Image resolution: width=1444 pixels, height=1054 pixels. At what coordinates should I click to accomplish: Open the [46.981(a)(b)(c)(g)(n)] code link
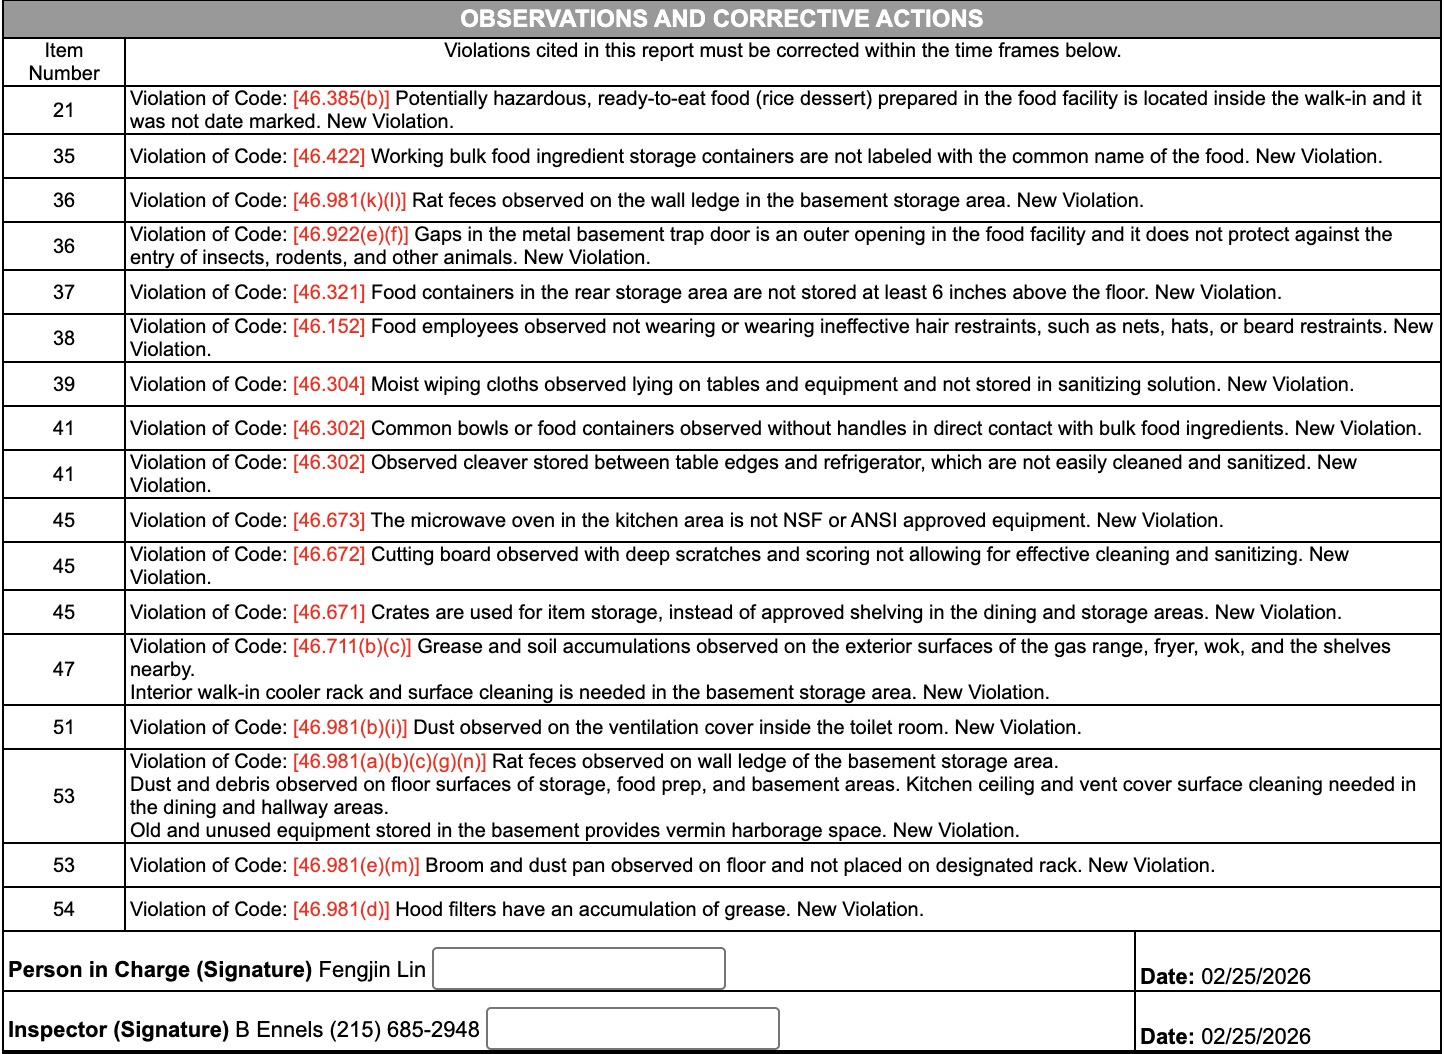(389, 761)
